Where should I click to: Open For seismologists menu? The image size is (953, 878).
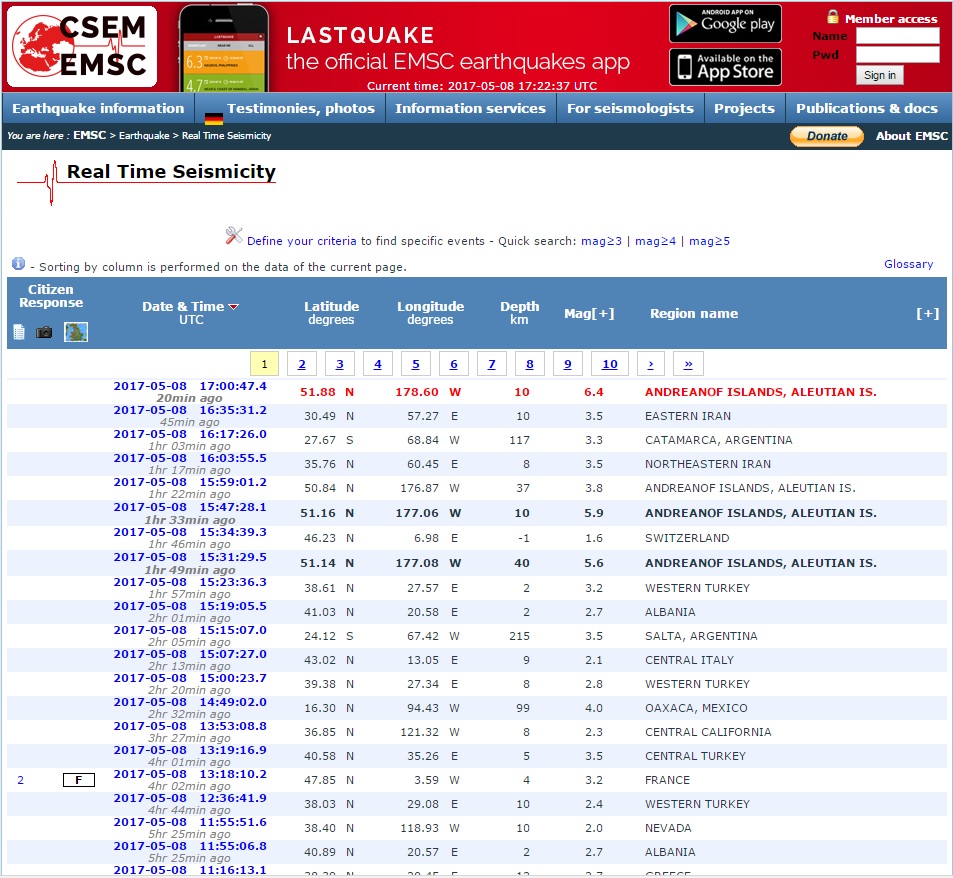(630, 108)
